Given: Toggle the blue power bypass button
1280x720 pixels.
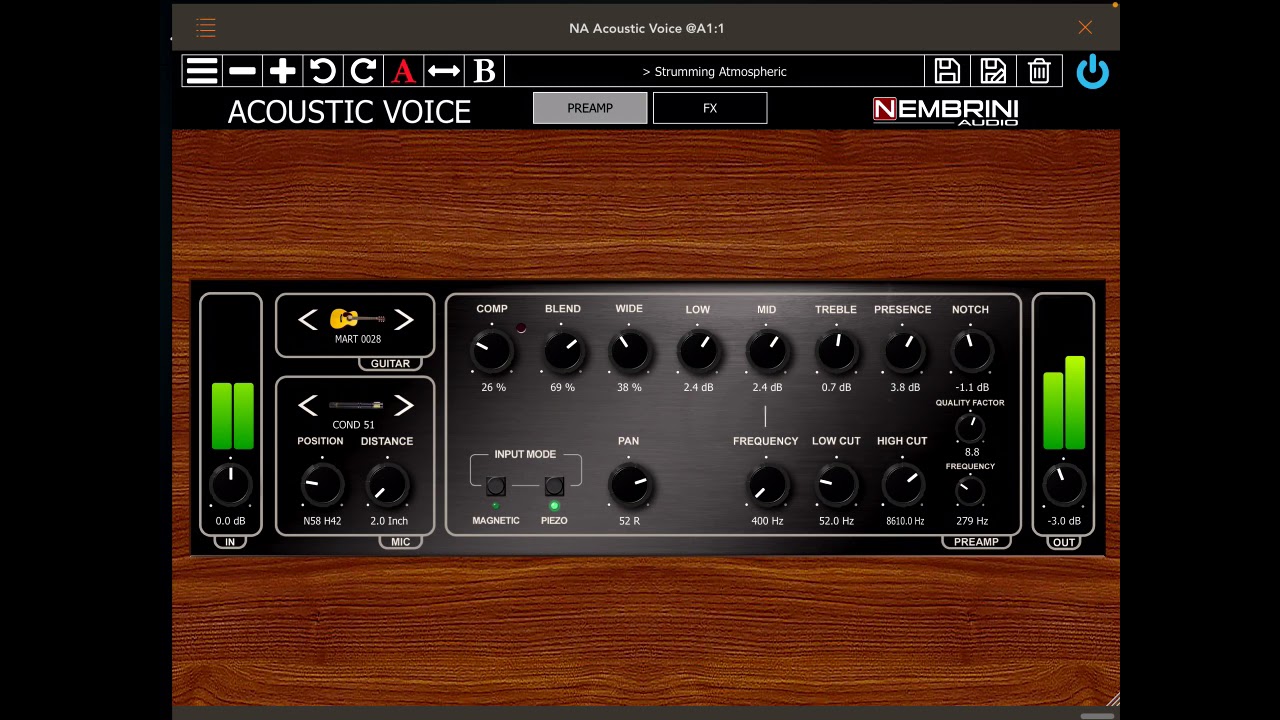Looking at the screenshot, I should click(x=1092, y=72).
